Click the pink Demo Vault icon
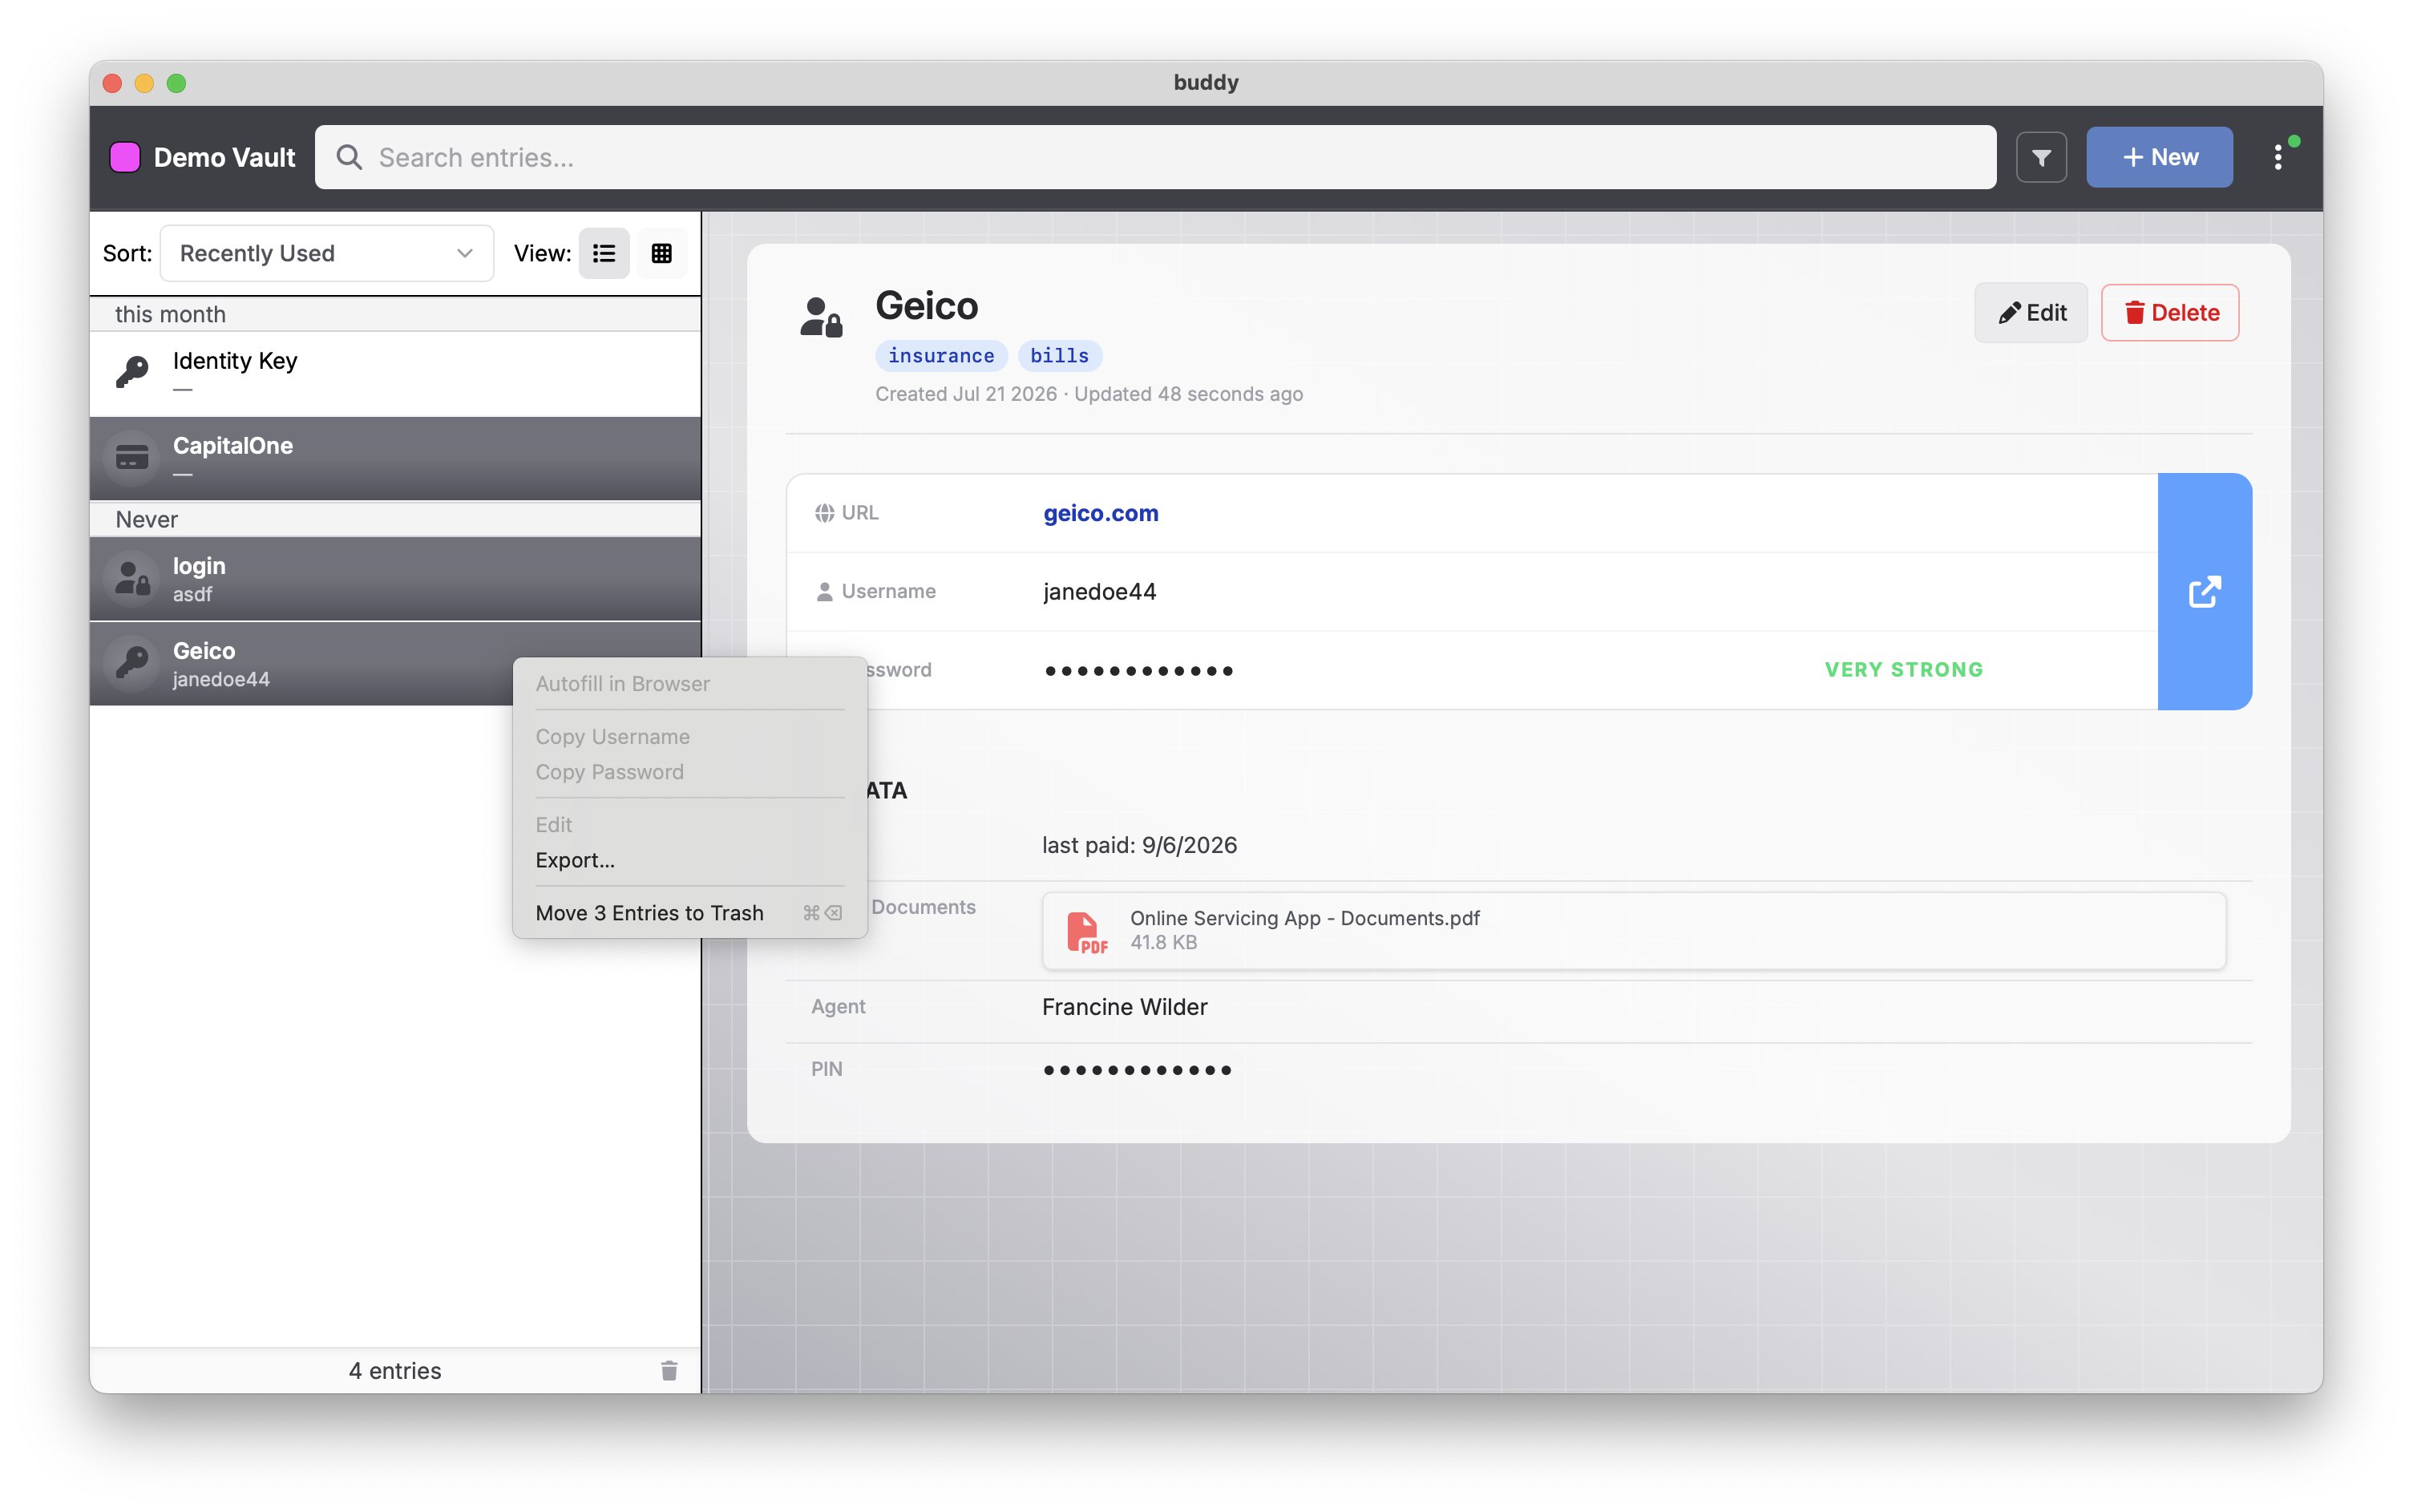2413x1512 pixels. coord(124,157)
